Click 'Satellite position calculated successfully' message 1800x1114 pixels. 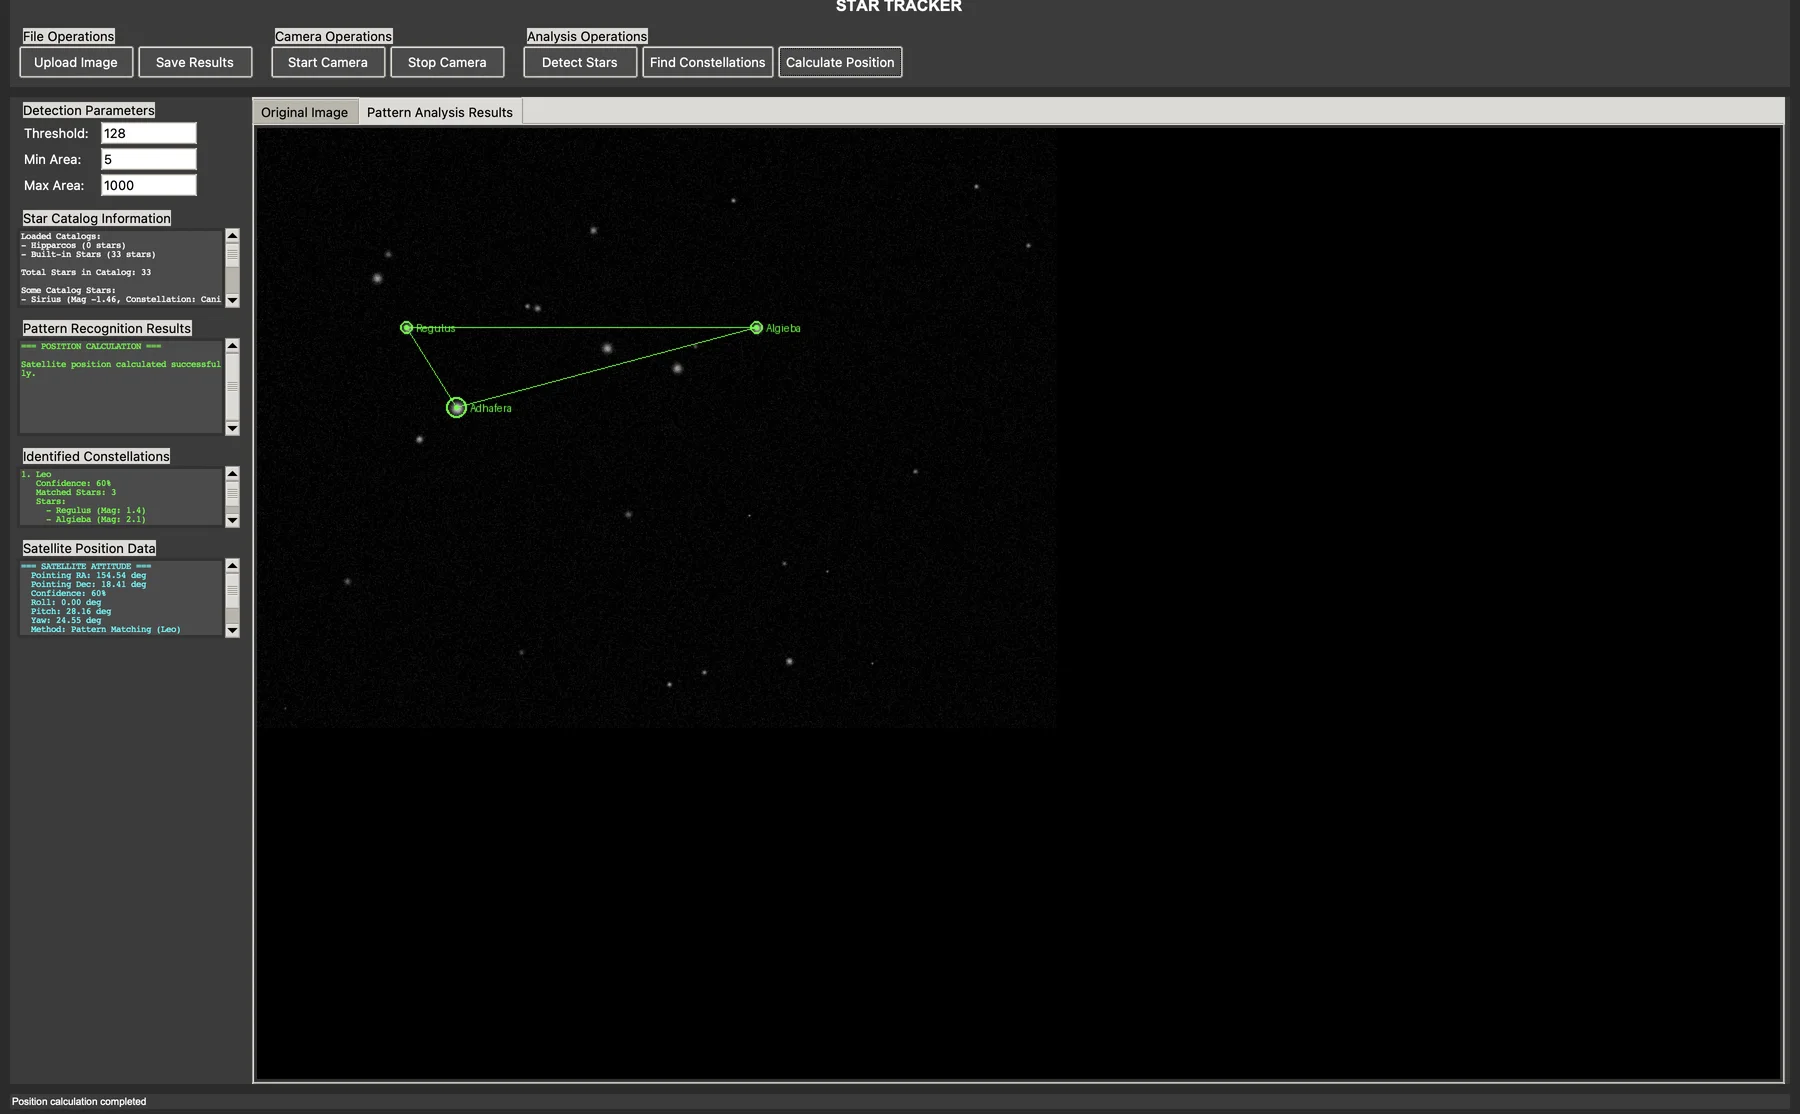(121, 368)
